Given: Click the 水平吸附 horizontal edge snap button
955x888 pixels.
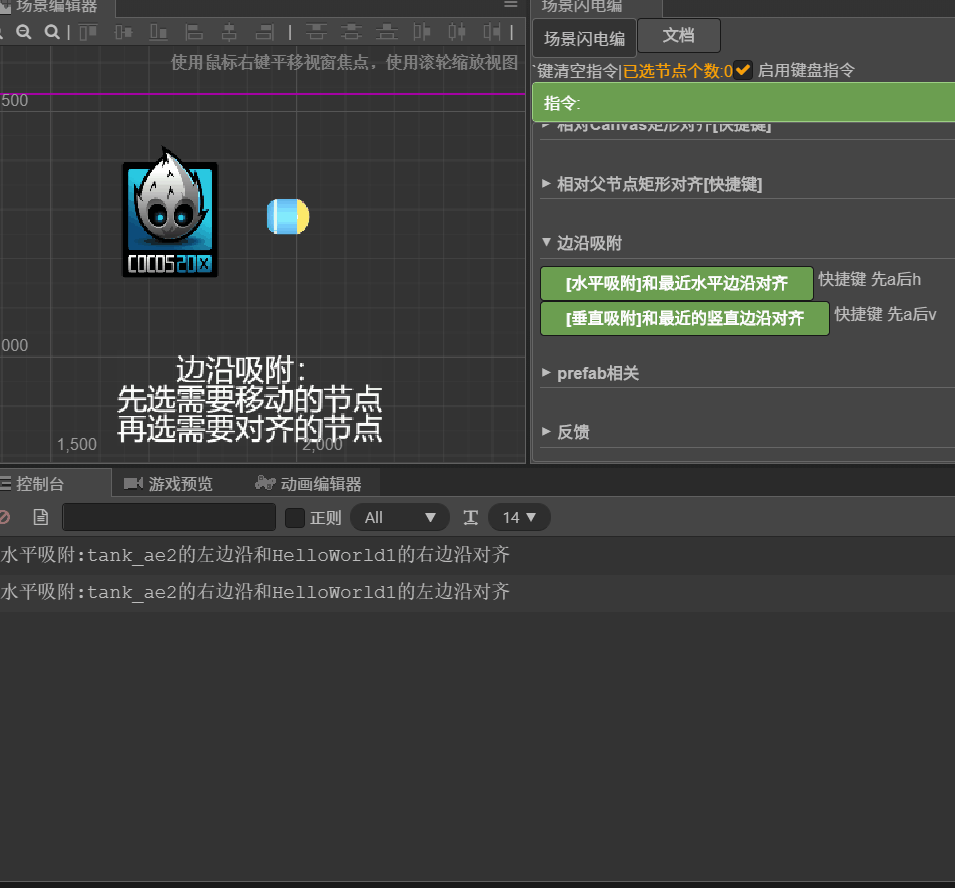Looking at the screenshot, I should pyautogui.click(x=677, y=283).
